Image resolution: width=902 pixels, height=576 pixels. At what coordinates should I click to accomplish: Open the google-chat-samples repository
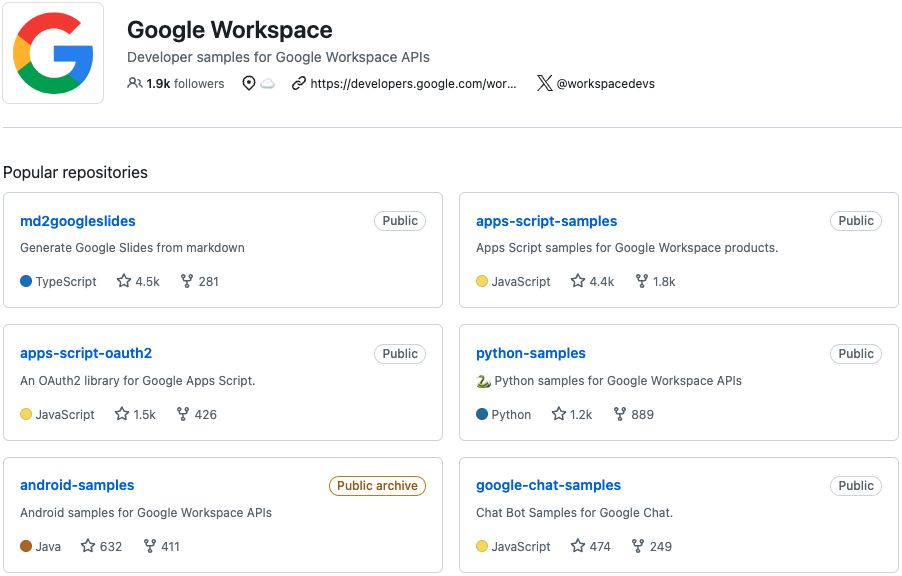point(548,485)
